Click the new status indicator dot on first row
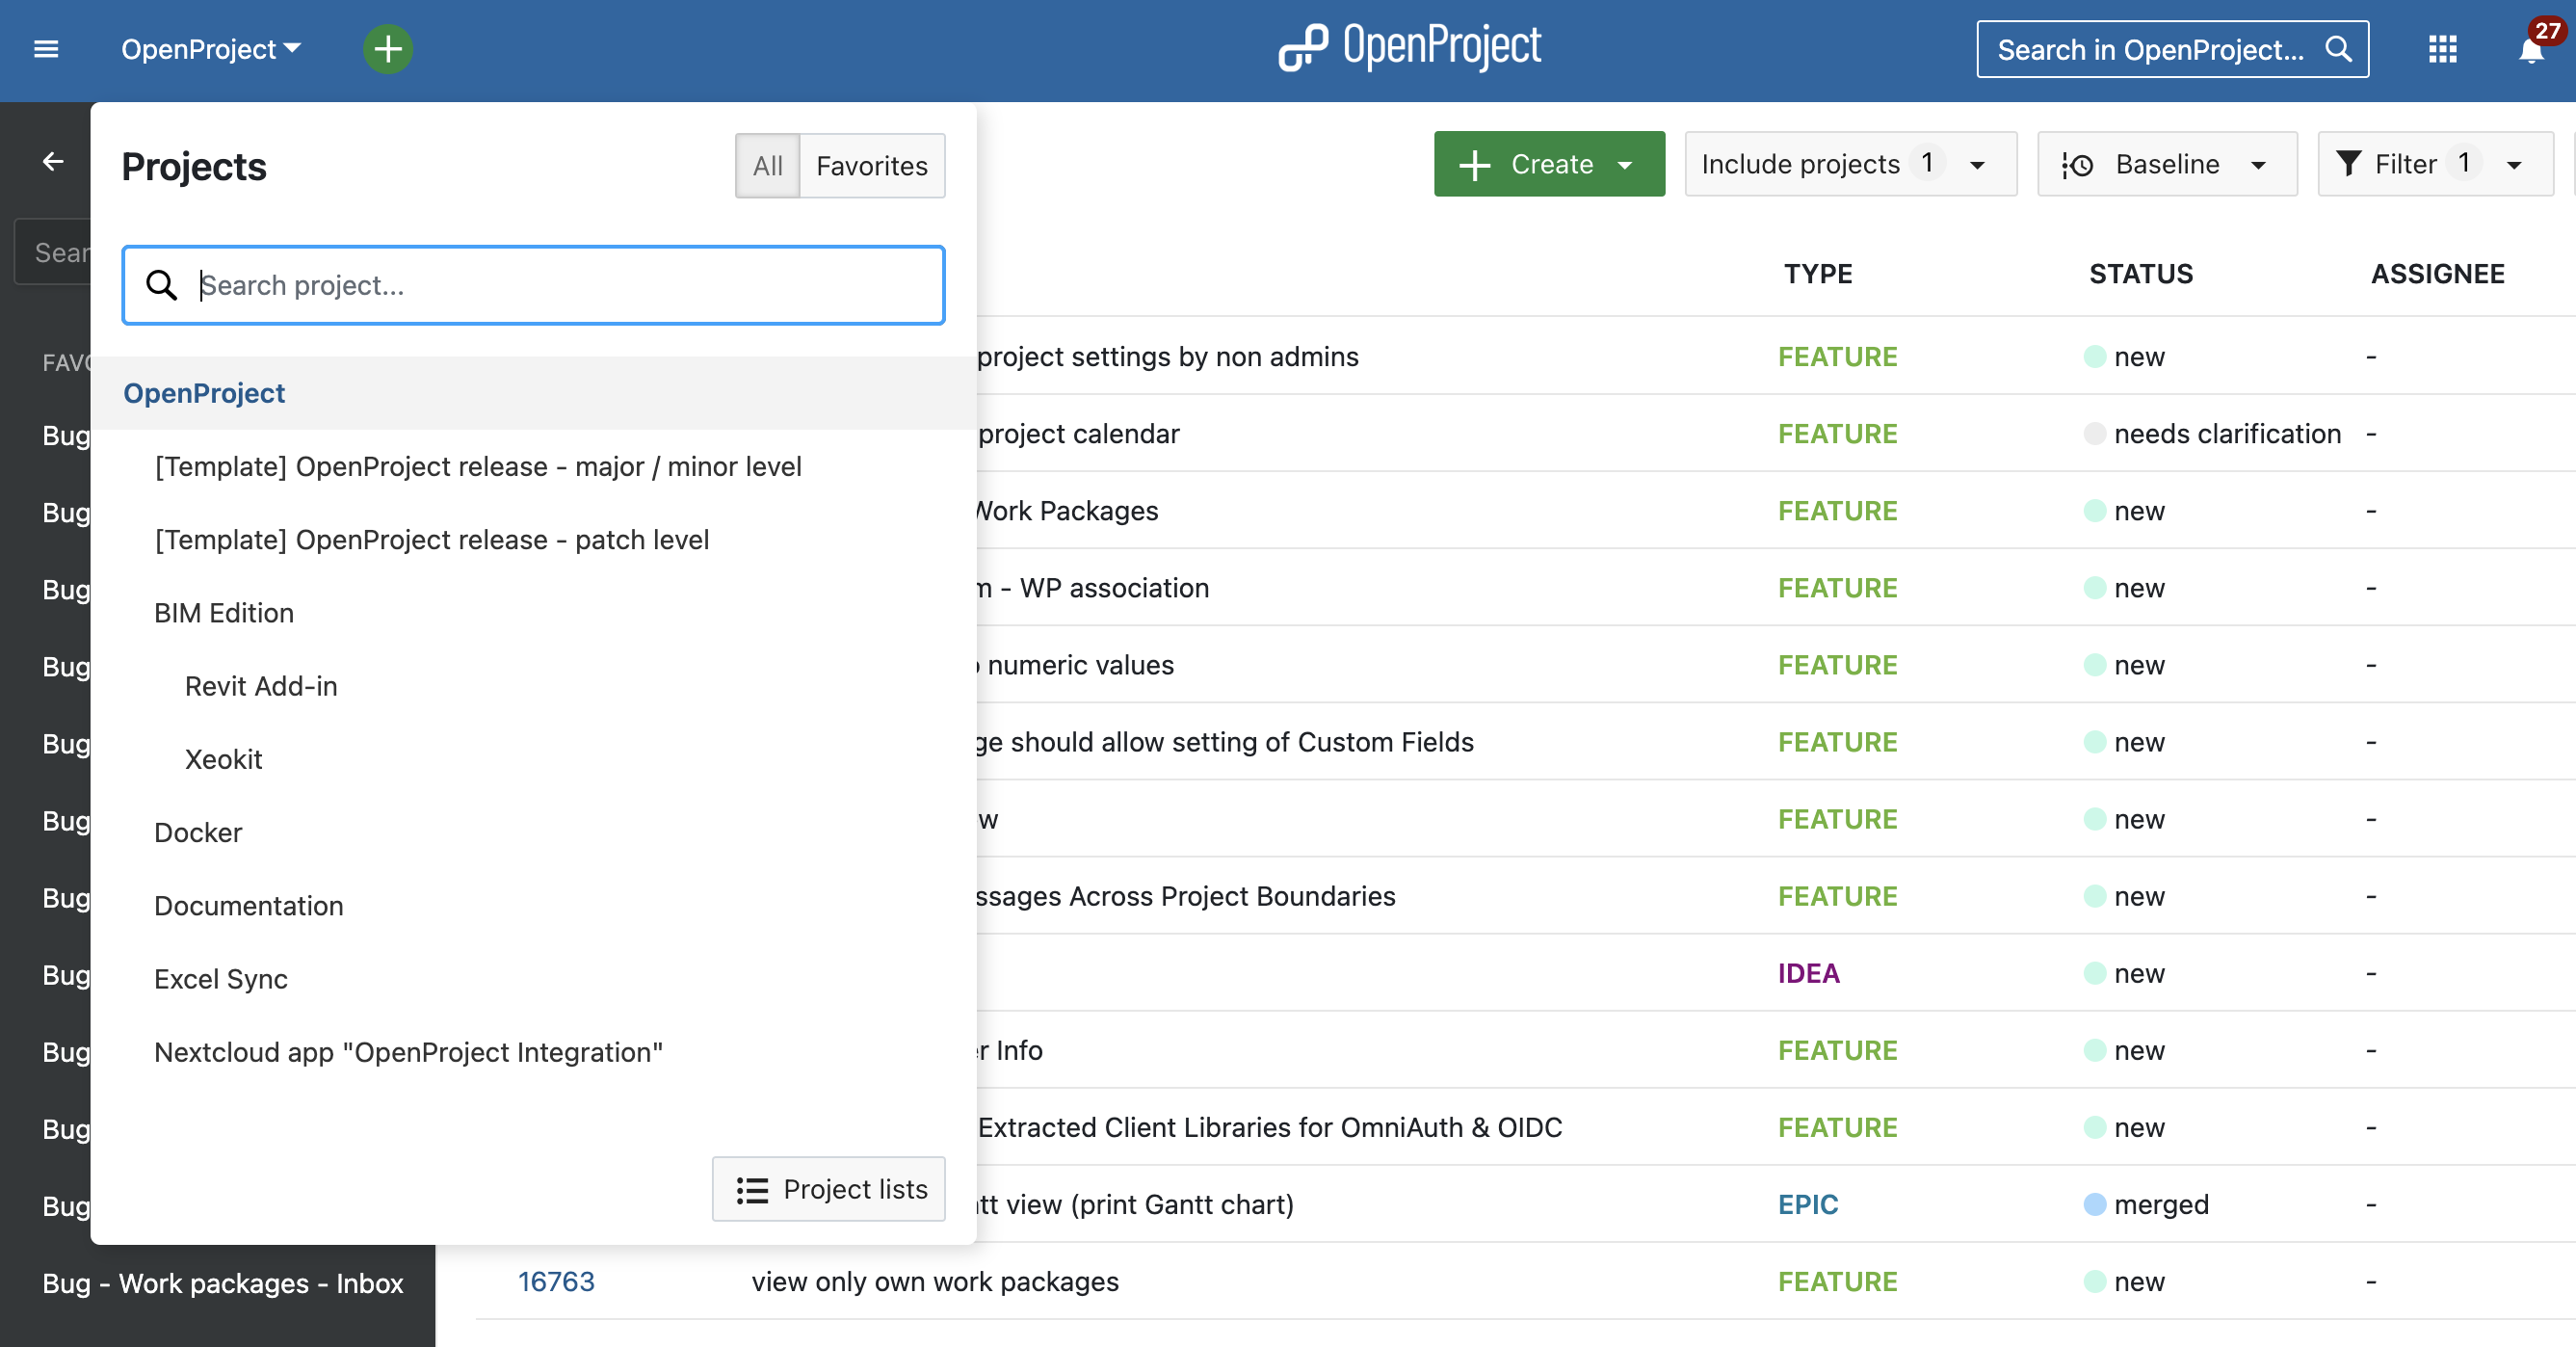The height and width of the screenshot is (1347, 2576). [2097, 356]
